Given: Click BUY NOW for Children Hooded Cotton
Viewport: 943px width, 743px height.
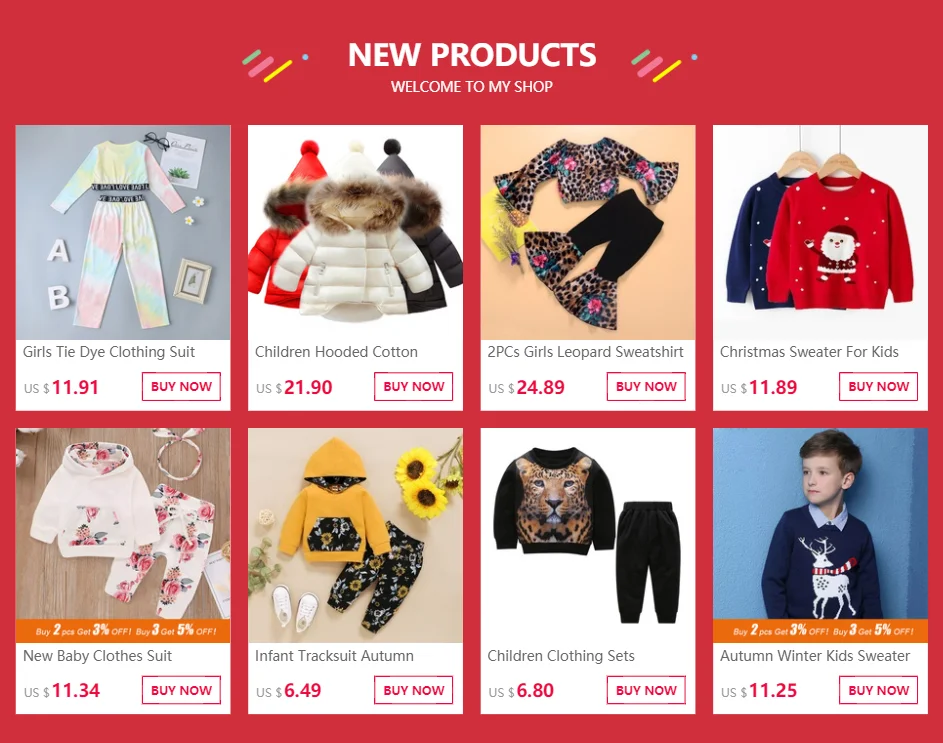Looking at the screenshot, I should [414, 386].
